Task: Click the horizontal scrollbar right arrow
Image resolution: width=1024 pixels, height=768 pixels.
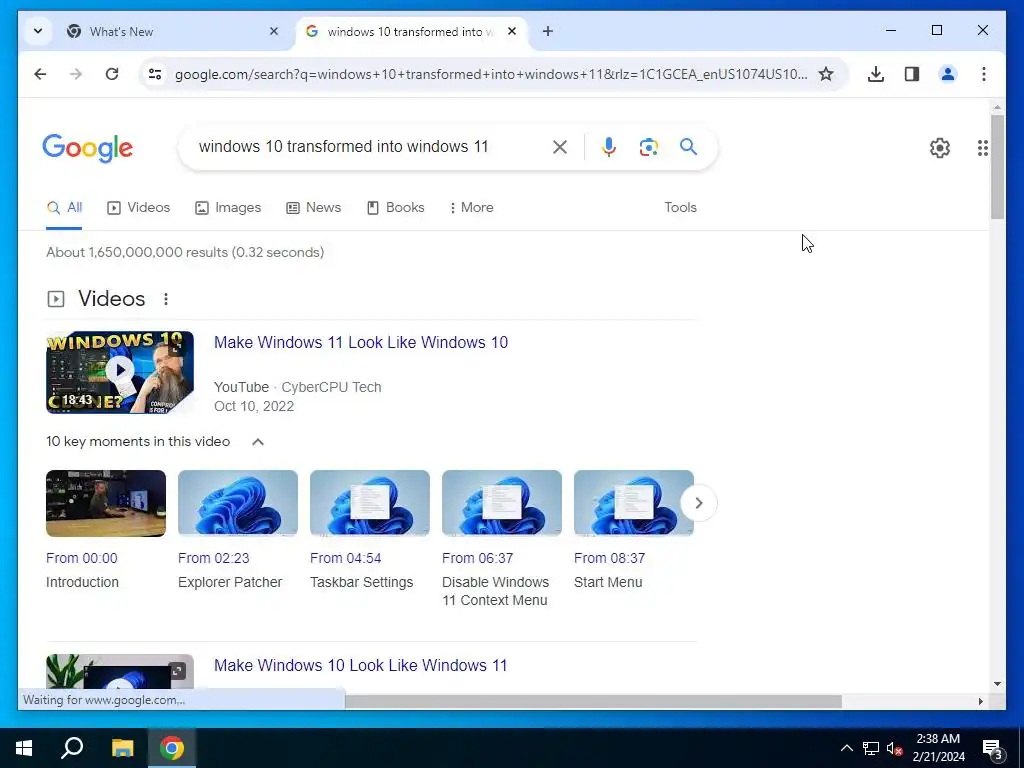Action: pyautogui.click(x=980, y=701)
